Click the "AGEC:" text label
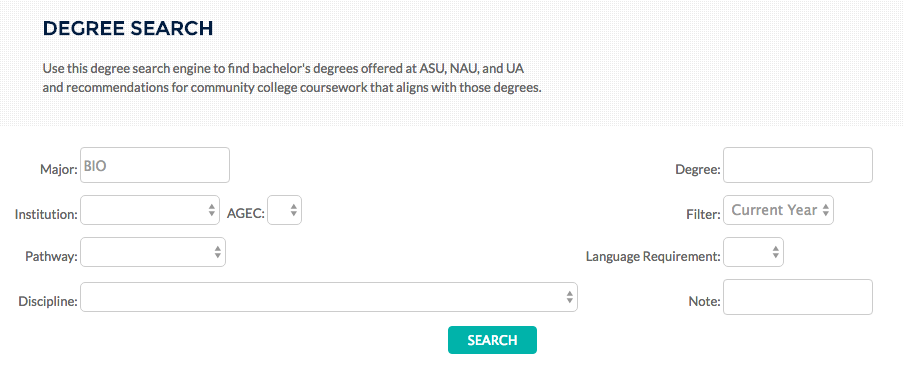Image resolution: width=903 pixels, height=372 pixels. coord(246,215)
